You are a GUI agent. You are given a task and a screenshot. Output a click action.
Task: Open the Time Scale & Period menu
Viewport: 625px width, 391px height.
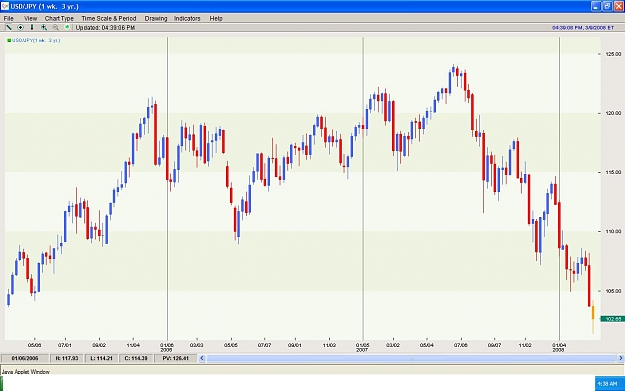coord(109,18)
